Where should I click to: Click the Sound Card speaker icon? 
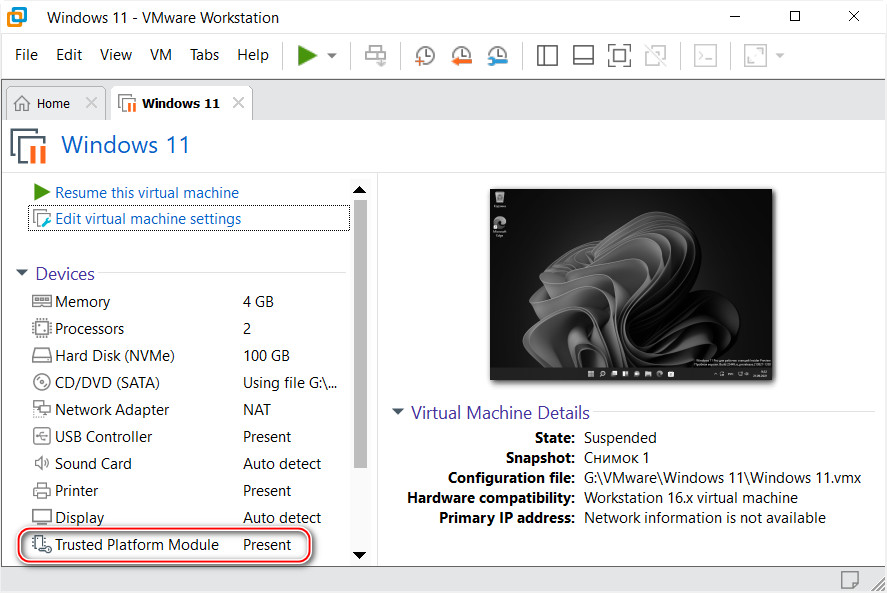point(41,463)
